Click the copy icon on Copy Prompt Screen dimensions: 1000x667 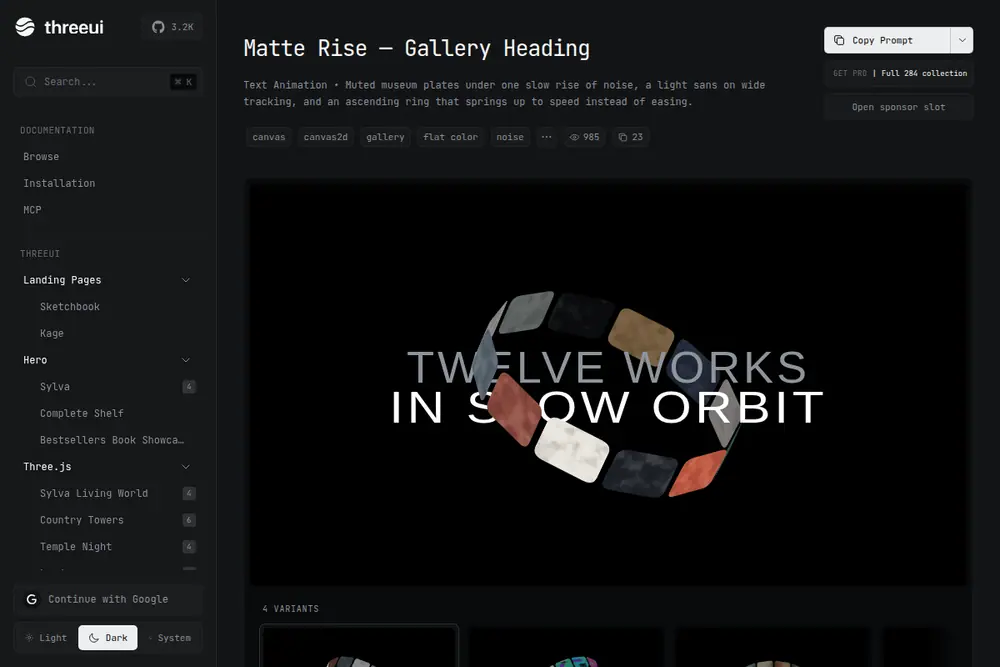click(839, 40)
